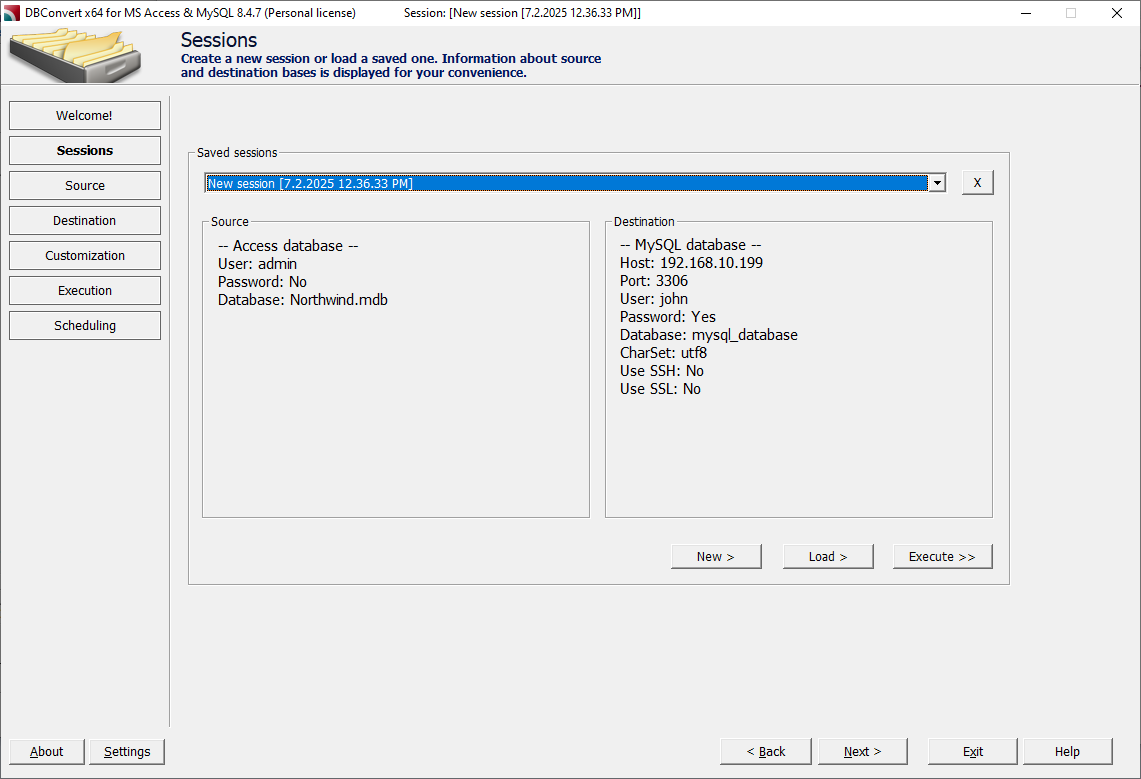
Task: Click 'Database: Northwind.mdb' source text
Action: click(303, 300)
